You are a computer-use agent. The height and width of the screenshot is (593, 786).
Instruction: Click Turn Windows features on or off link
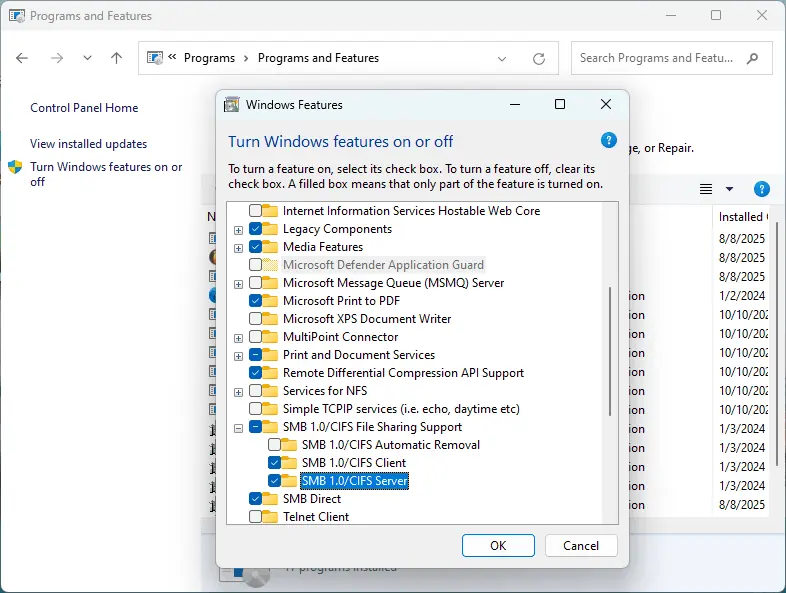[x=106, y=174]
